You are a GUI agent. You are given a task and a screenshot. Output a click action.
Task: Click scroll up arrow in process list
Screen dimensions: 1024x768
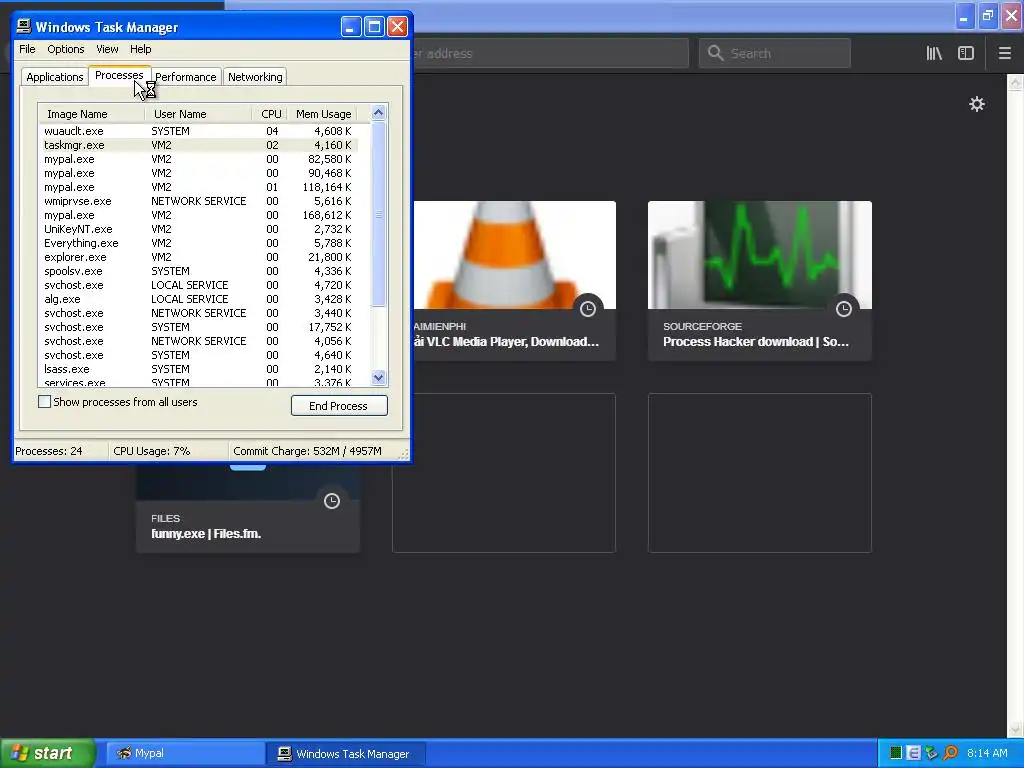pos(378,113)
